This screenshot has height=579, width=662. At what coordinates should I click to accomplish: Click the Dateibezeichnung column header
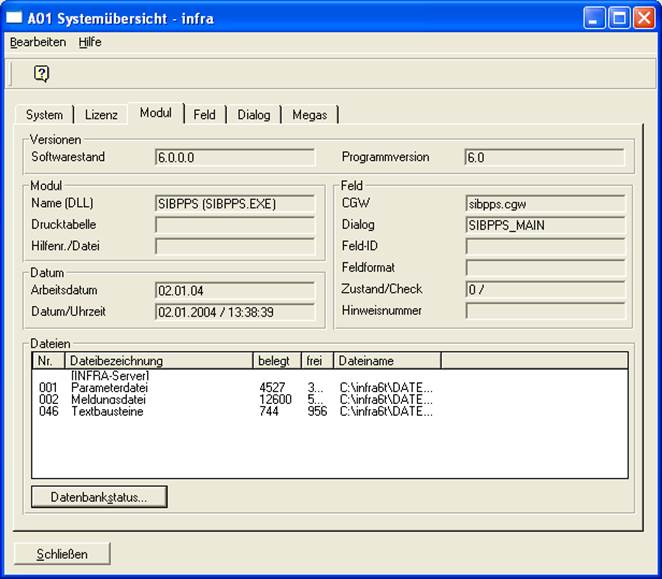point(158,360)
